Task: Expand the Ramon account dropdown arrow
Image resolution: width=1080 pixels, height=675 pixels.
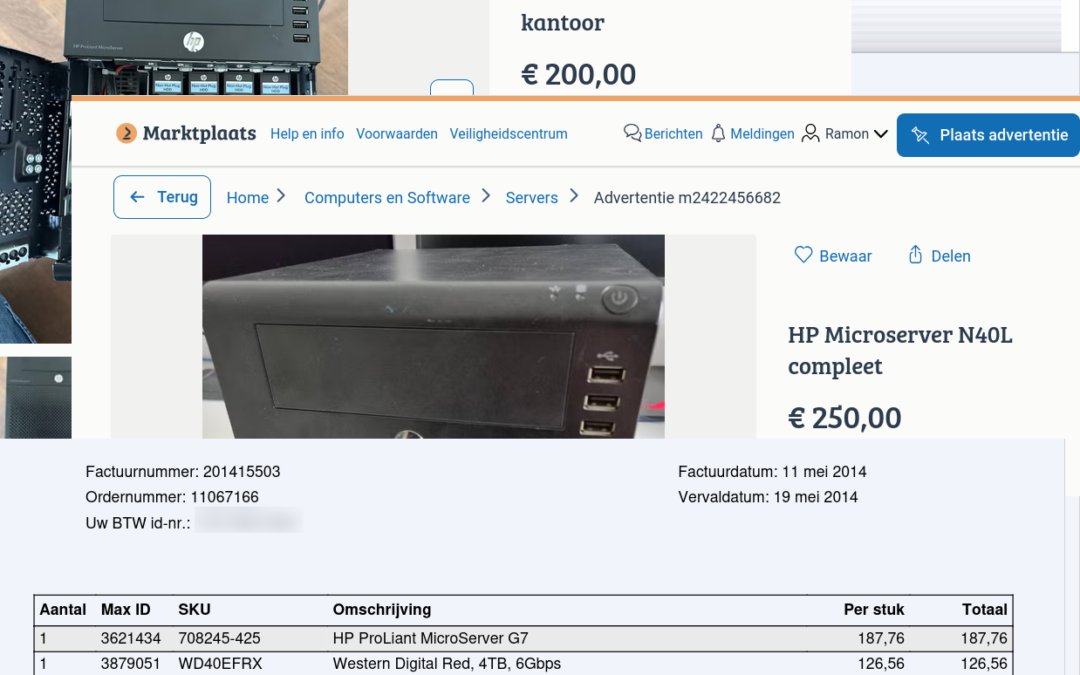Action: (881, 134)
